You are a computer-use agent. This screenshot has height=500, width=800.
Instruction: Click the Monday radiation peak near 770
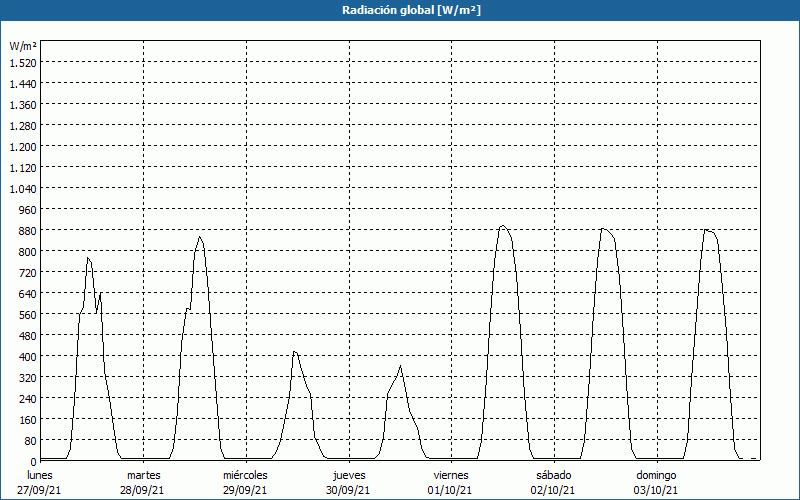tap(88, 258)
